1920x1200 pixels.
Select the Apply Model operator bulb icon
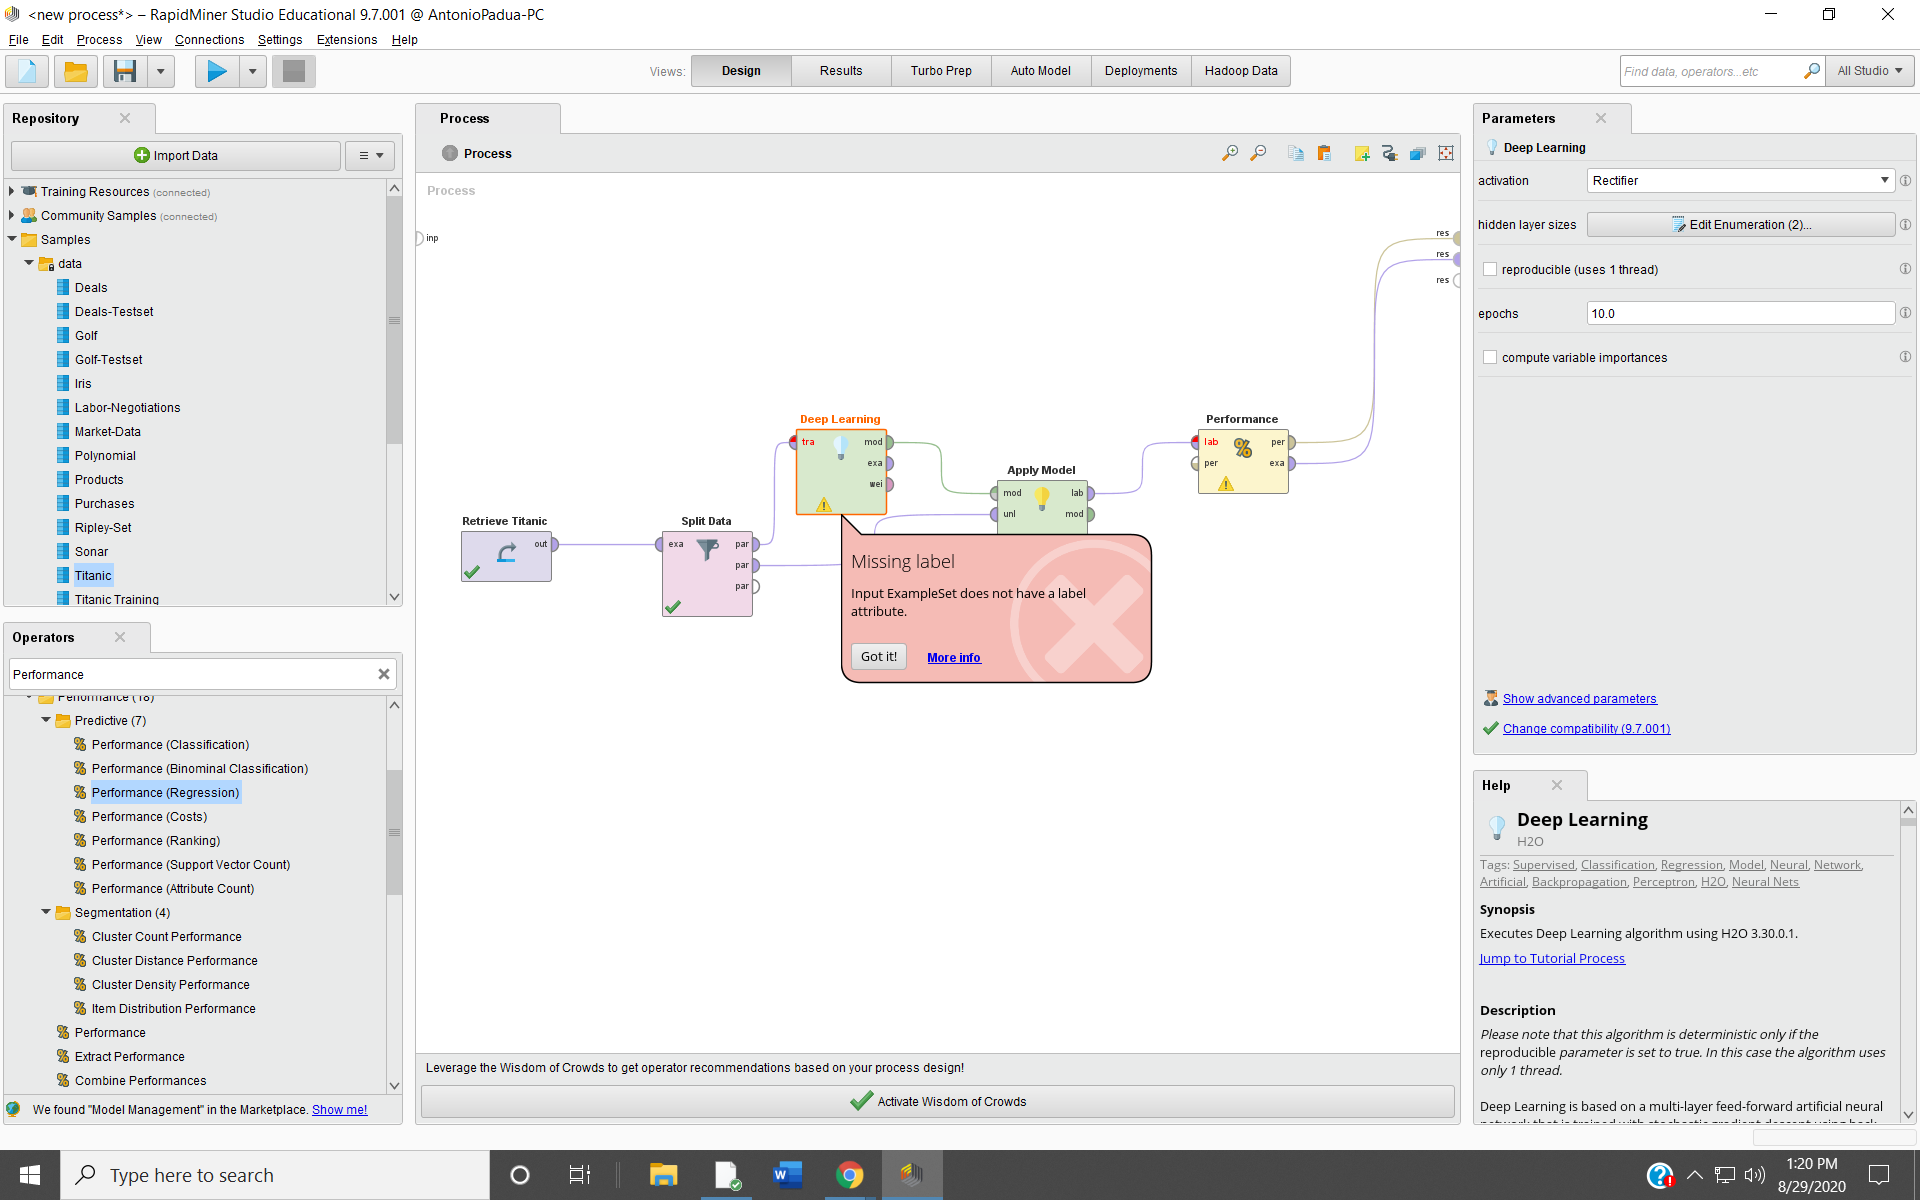coord(1042,497)
